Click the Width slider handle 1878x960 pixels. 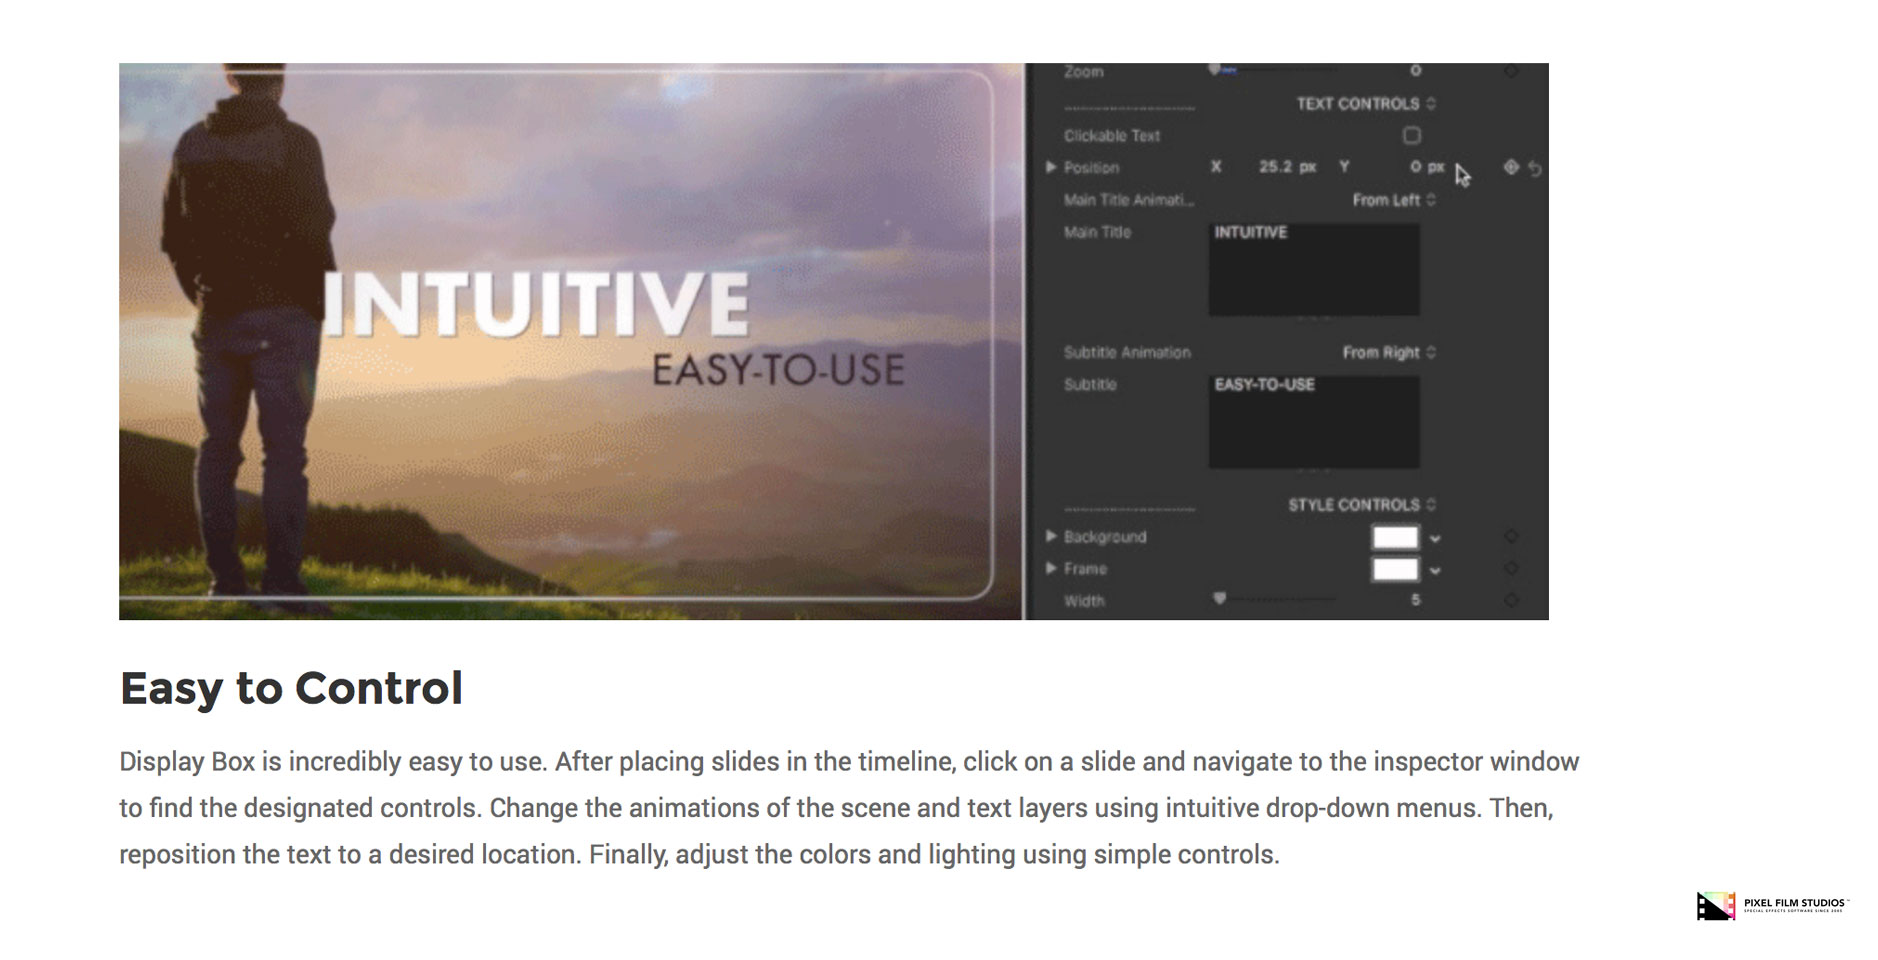[x=1219, y=598]
